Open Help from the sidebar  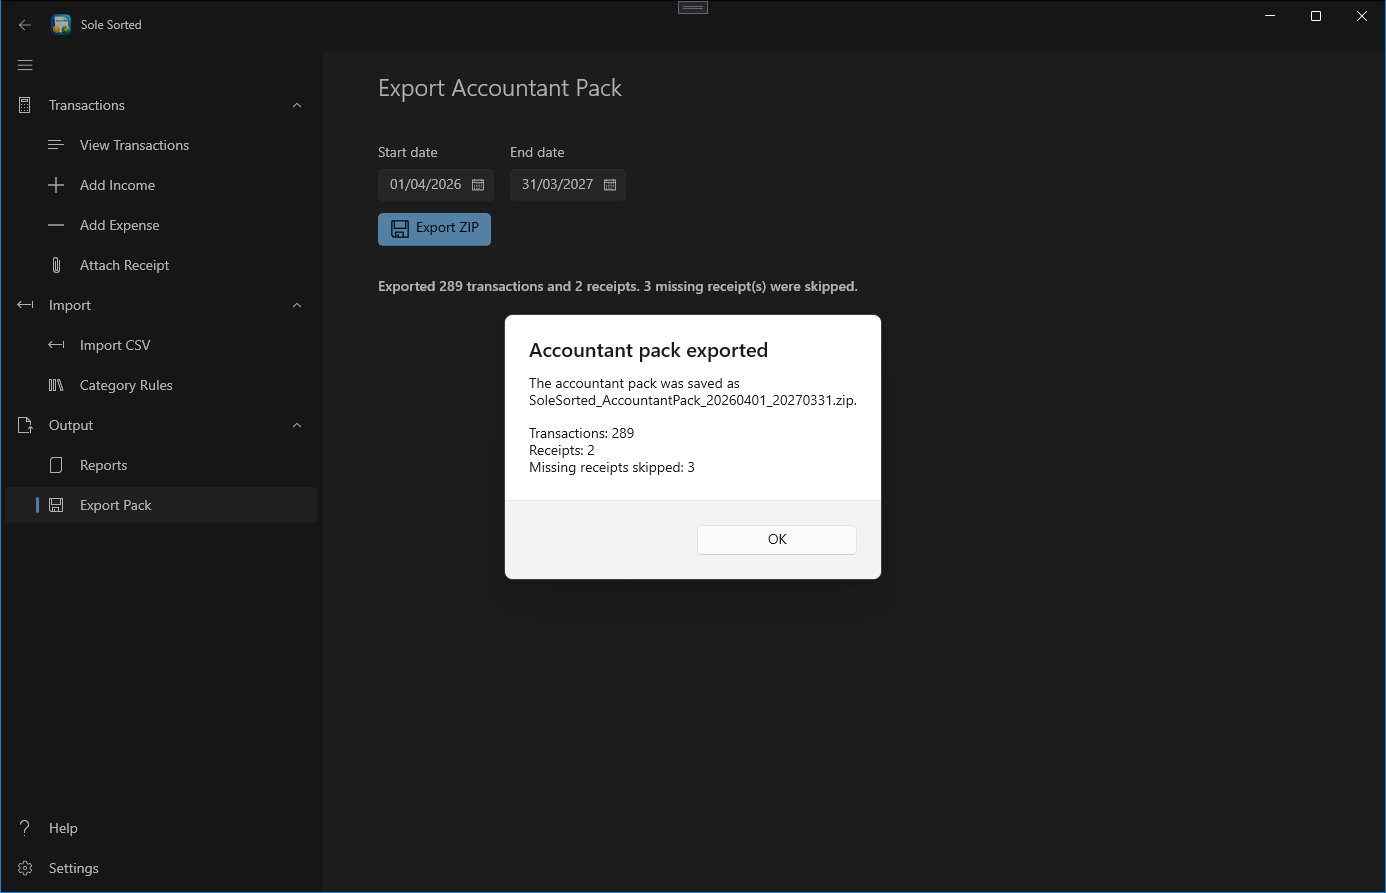click(x=161, y=828)
